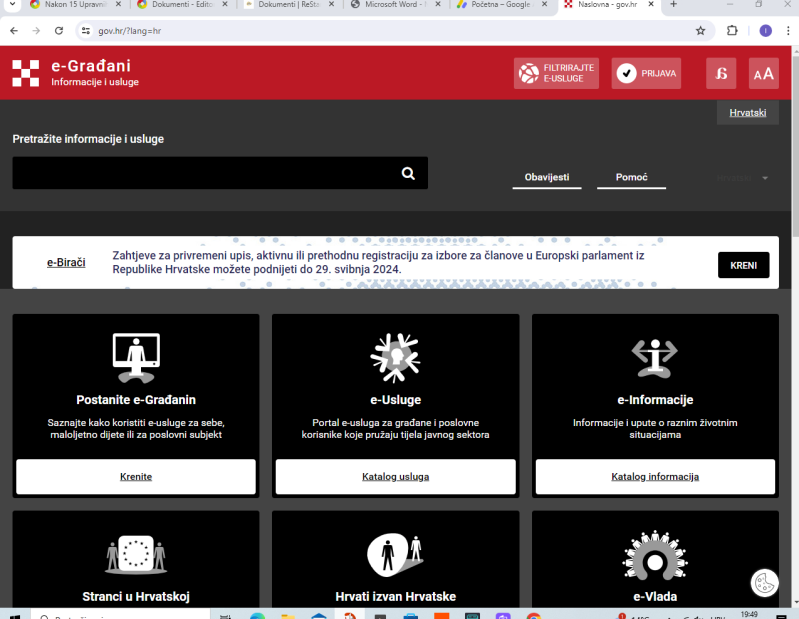
Task: Open Katalog informacija
Action: point(655,476)
